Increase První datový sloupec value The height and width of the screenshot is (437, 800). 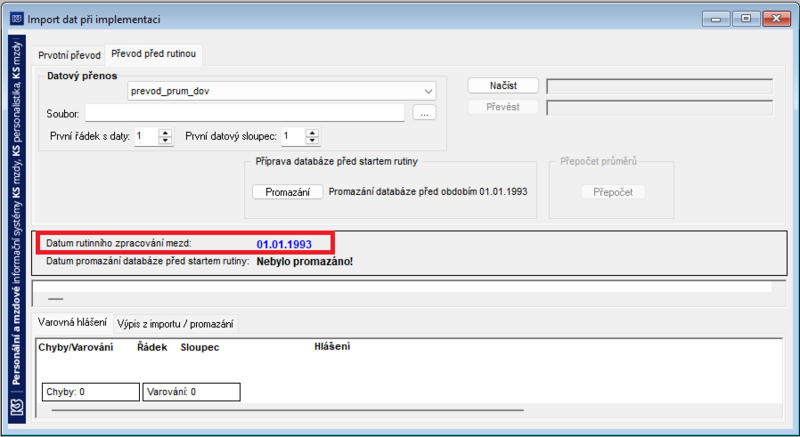tap(312, 133)
